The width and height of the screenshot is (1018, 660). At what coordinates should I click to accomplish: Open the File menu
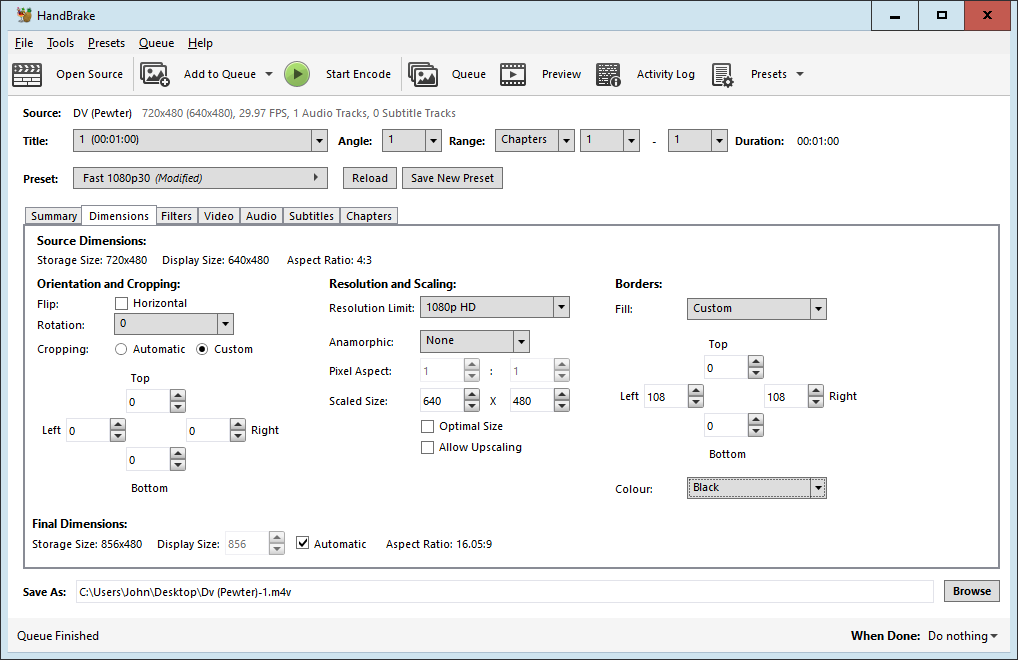pos(24,43)
